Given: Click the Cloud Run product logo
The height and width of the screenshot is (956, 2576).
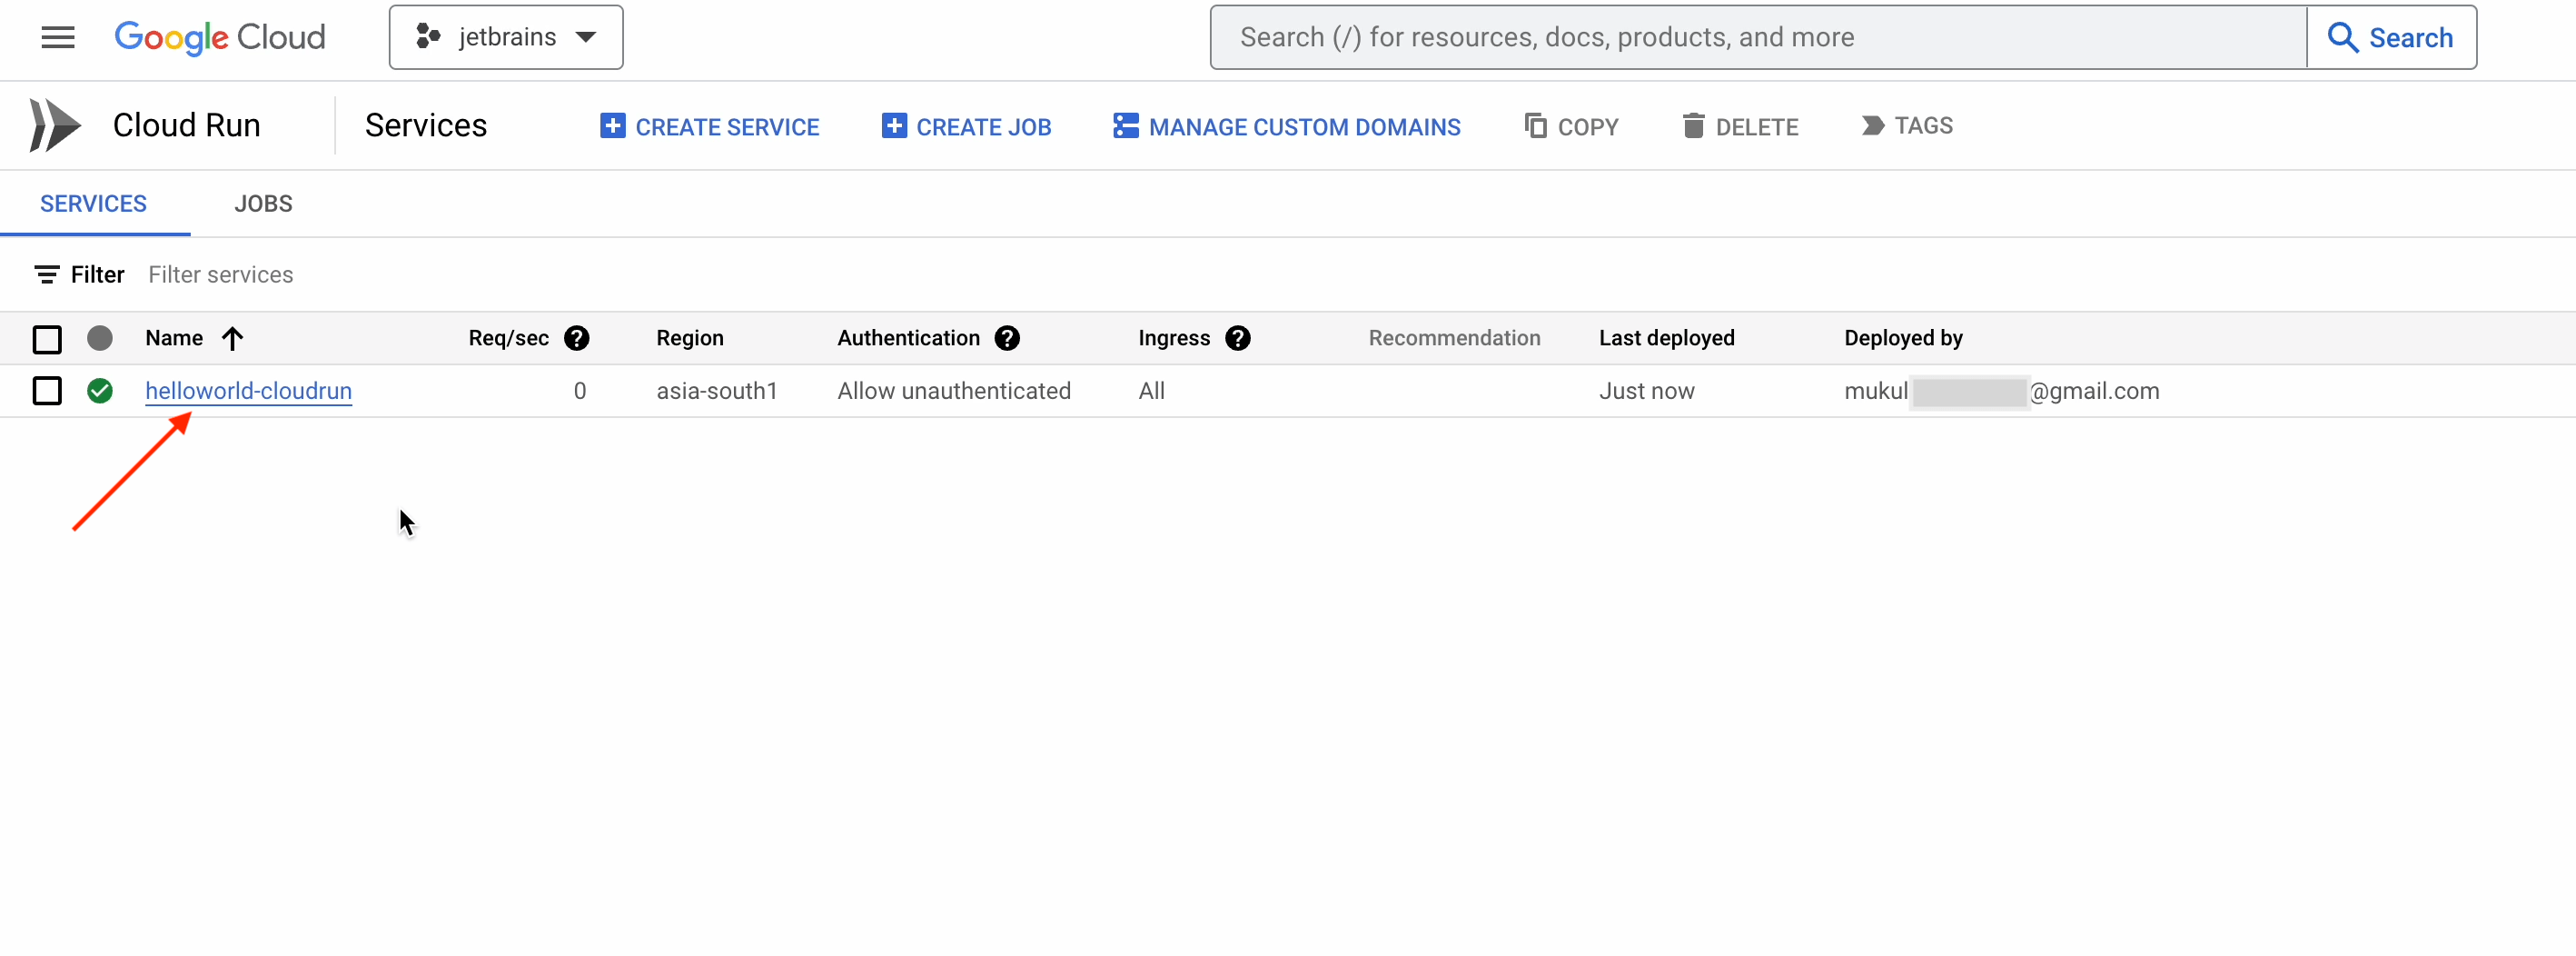Looking at the screenshot, I should click(x=55, y=125).
